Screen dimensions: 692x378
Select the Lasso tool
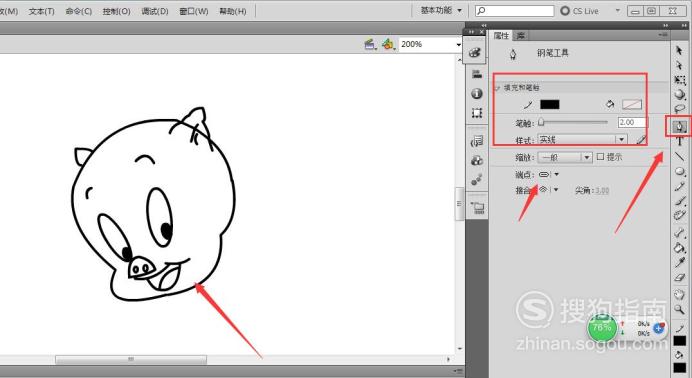pyautogui.click(x=680, y=109)
